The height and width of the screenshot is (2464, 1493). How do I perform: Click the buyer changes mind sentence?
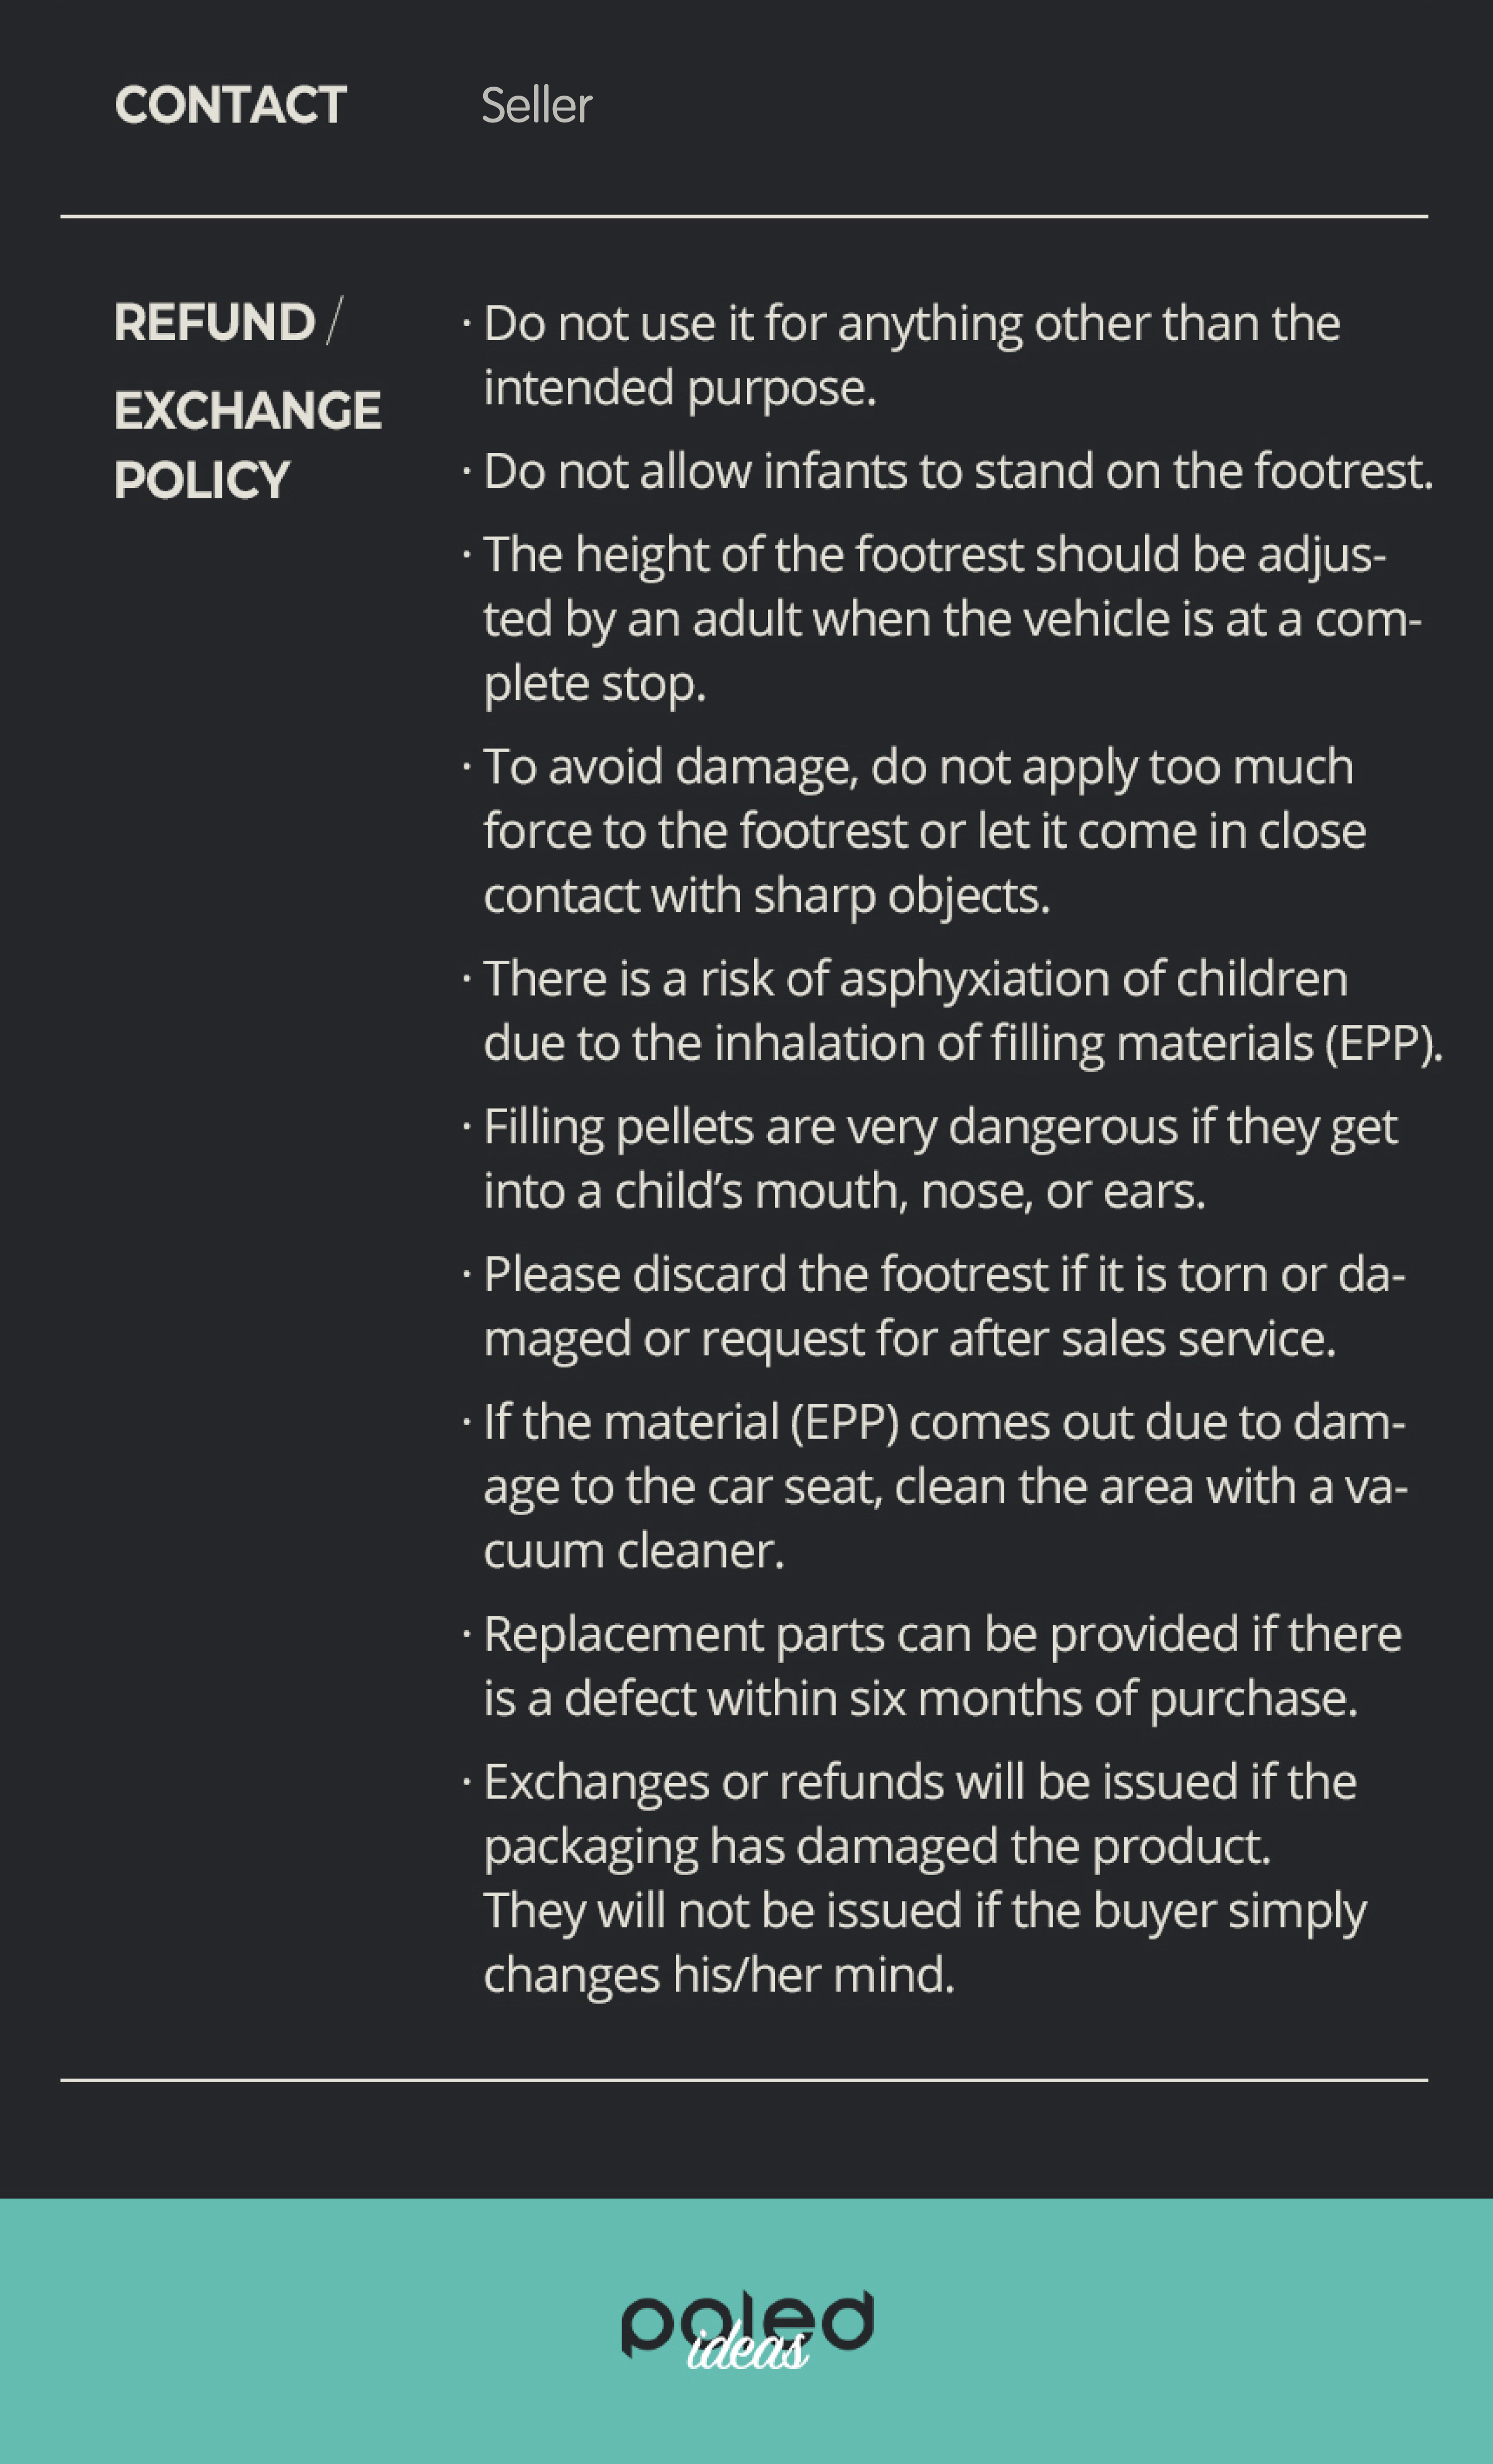click(925, 1943)
